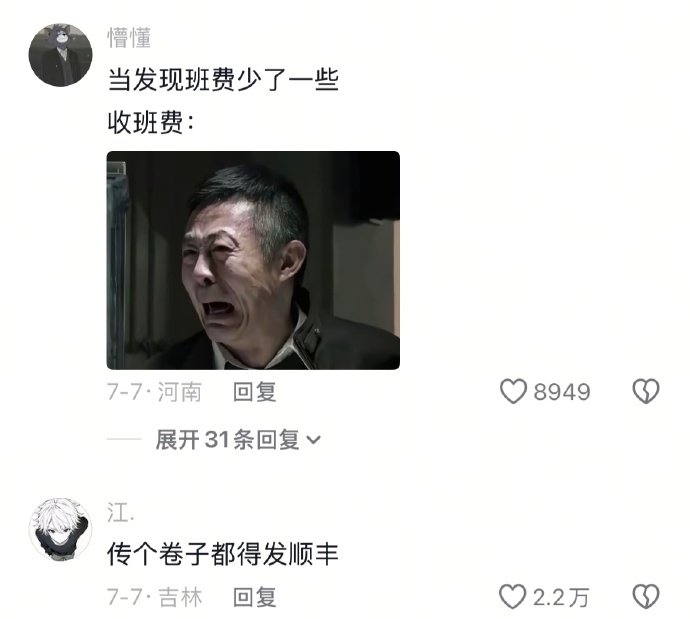Tap the 8949 like count
The height and width of the screenshot is (619, 690).
coord(562,392)
